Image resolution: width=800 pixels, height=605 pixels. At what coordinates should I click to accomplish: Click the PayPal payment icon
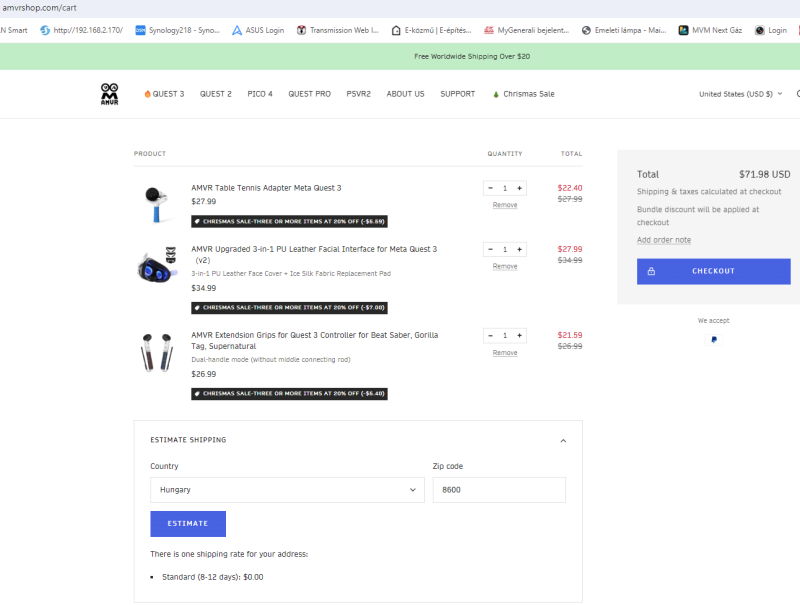click(x=713, y=339)
